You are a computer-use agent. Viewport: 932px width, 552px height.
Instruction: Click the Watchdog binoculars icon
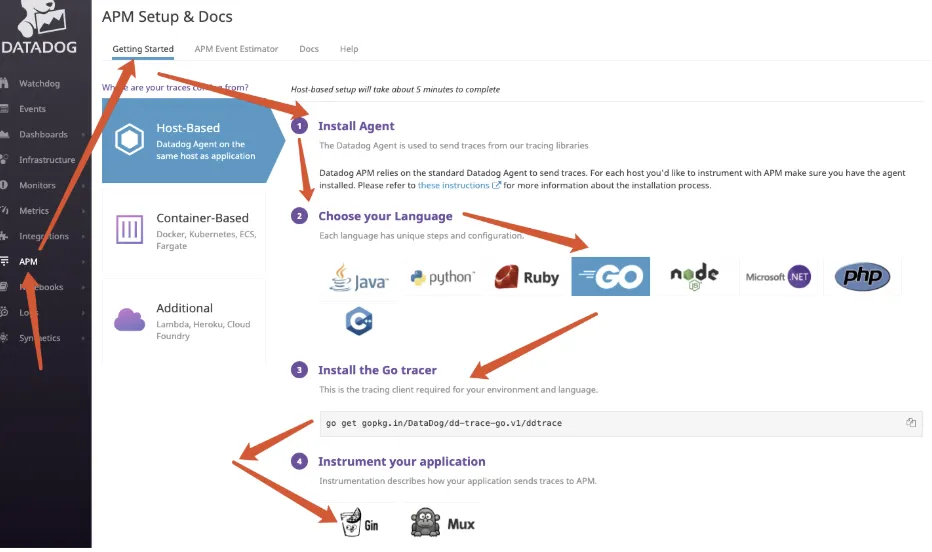[4, 84]
